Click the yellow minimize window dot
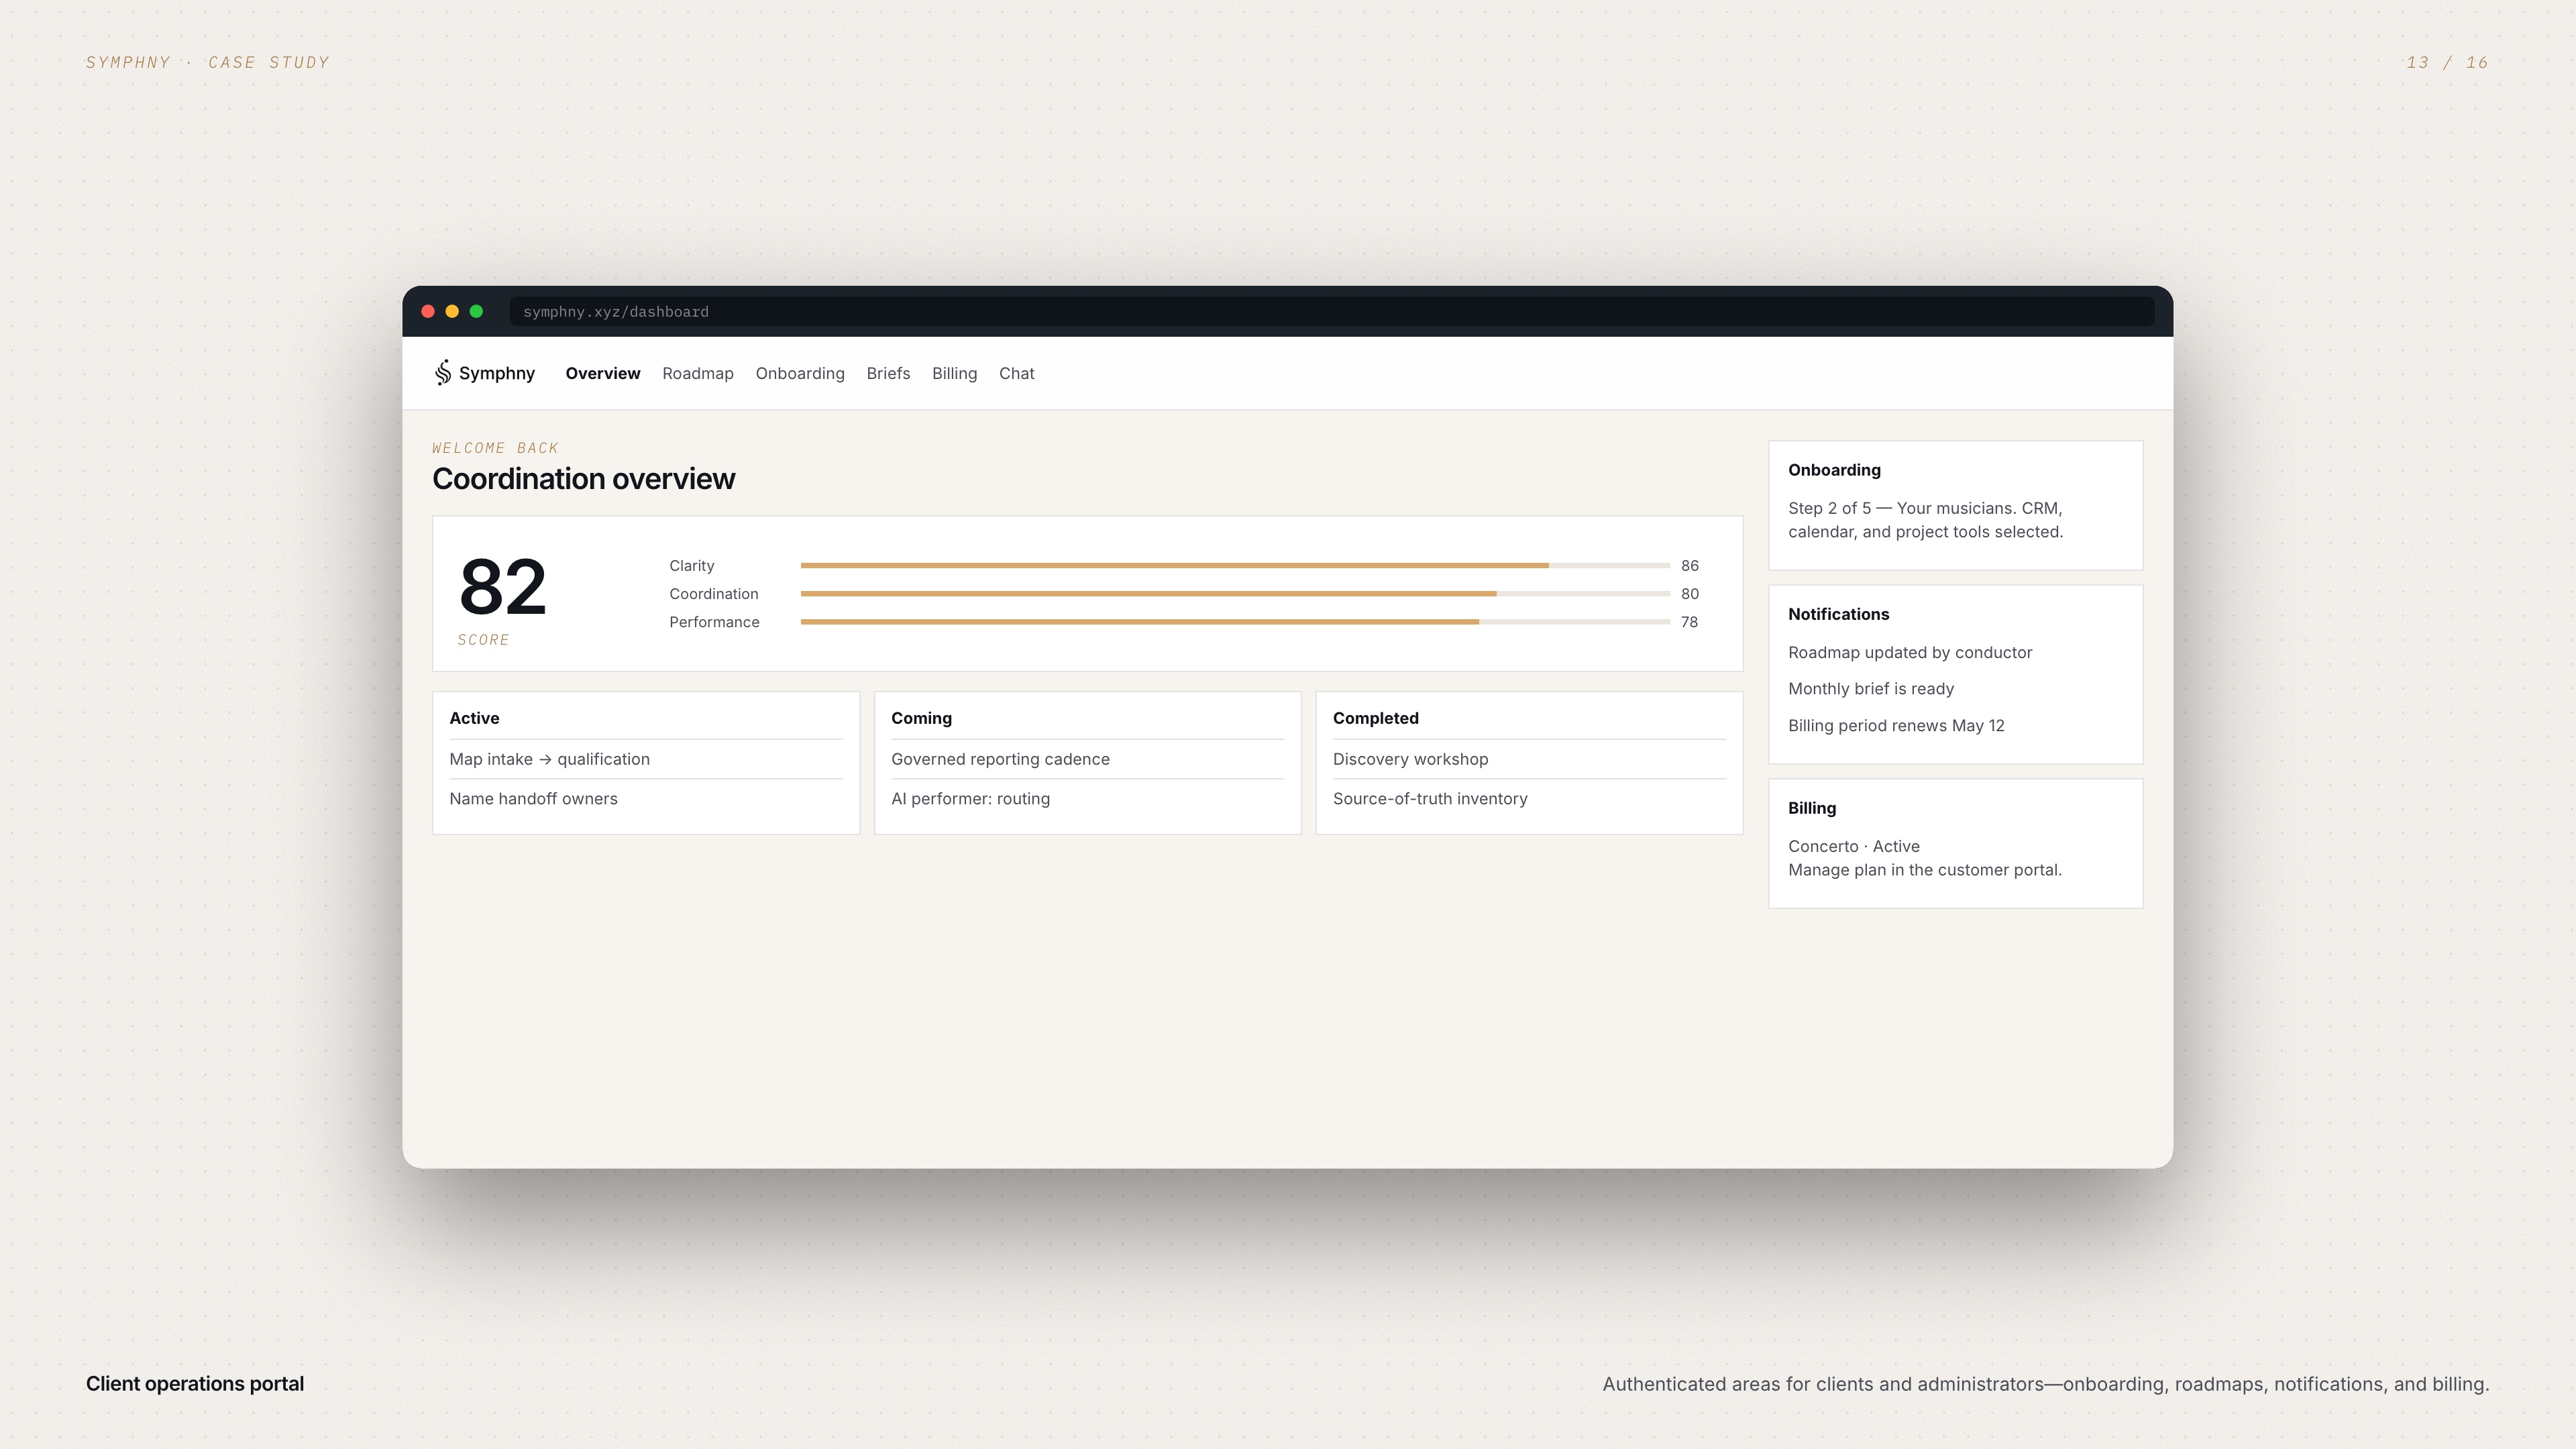This screenshot has width=2576, height=1449. pos(452,311)
